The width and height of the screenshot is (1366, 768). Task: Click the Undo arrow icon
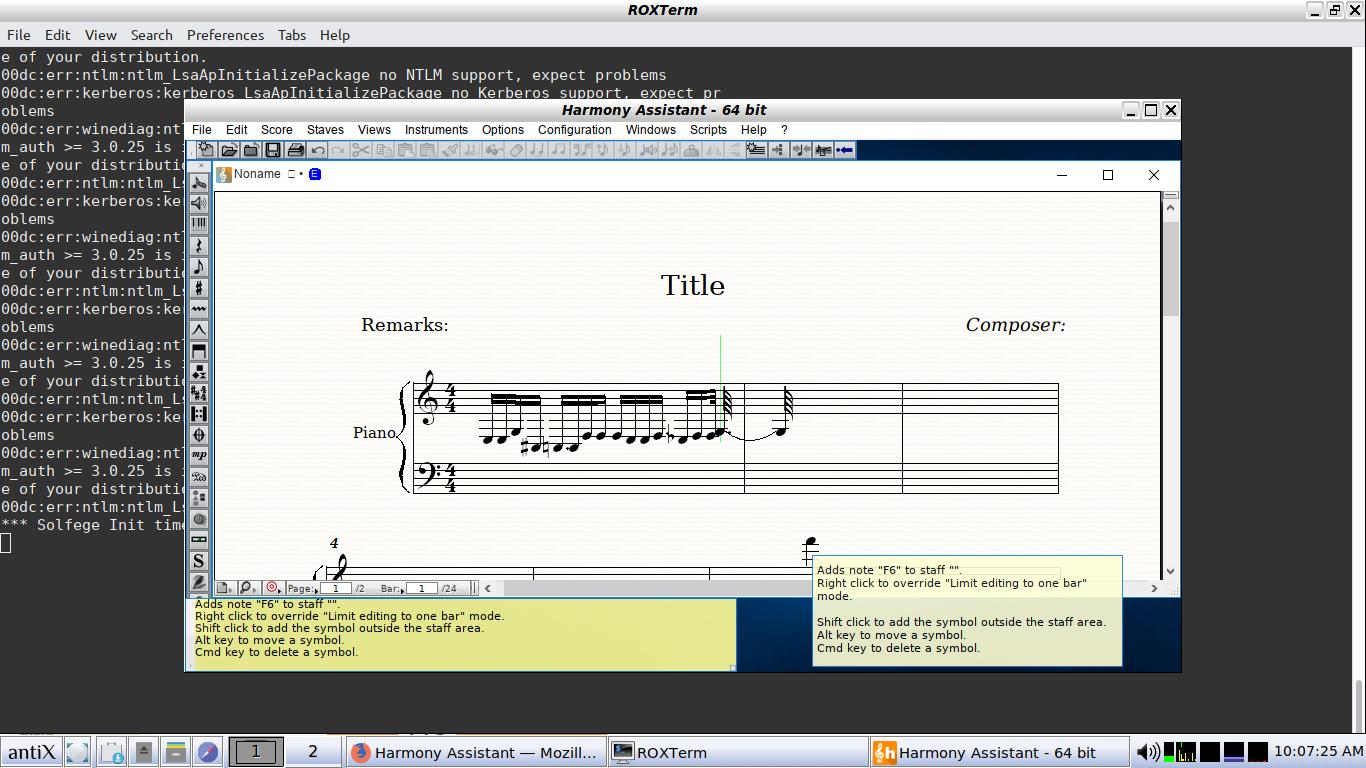tap(317, 150)
